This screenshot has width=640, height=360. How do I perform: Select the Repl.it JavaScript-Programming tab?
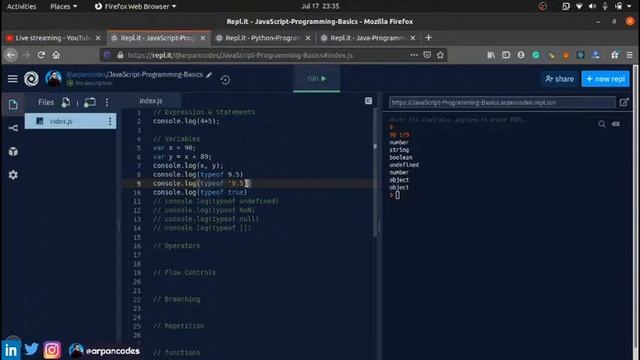158,38
